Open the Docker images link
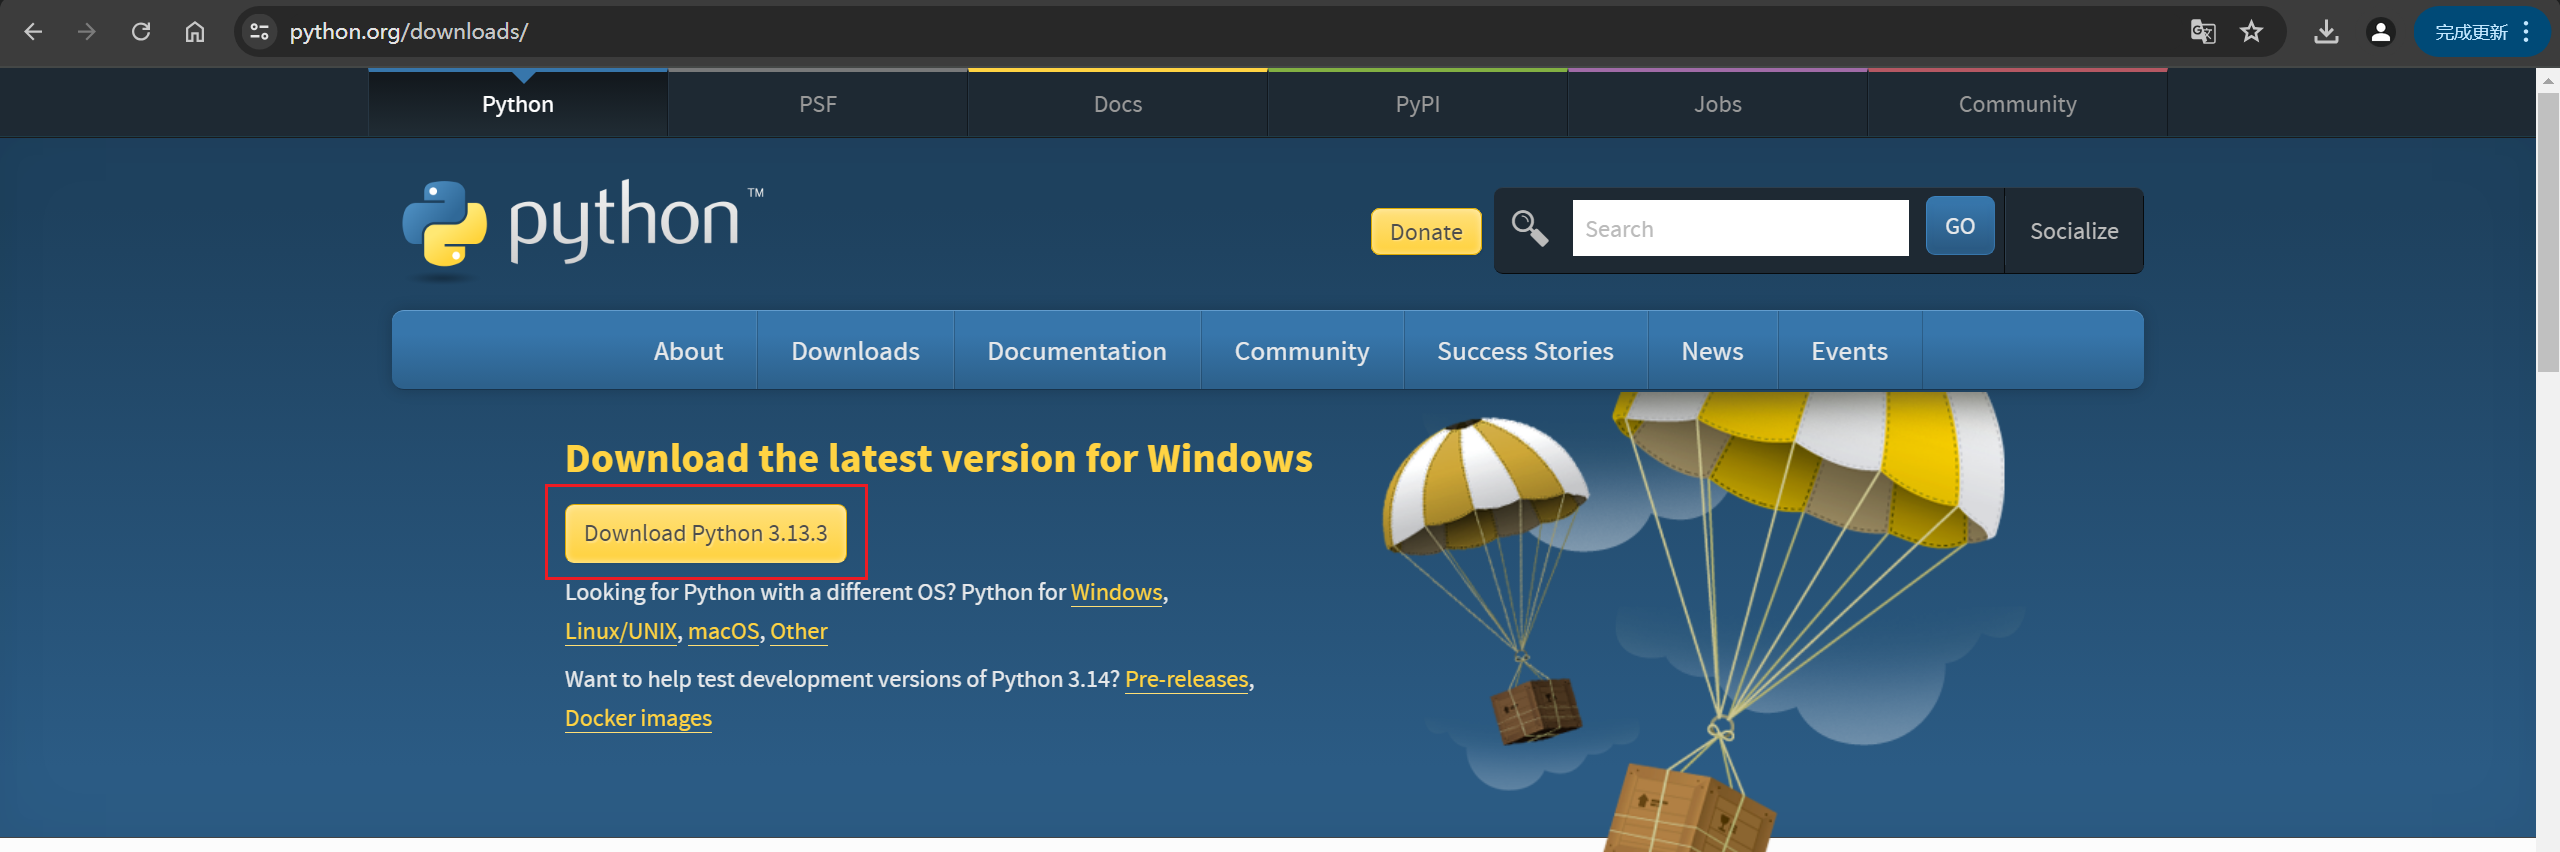The width and height of the screenshot is (2560, 852). point(638,718)
